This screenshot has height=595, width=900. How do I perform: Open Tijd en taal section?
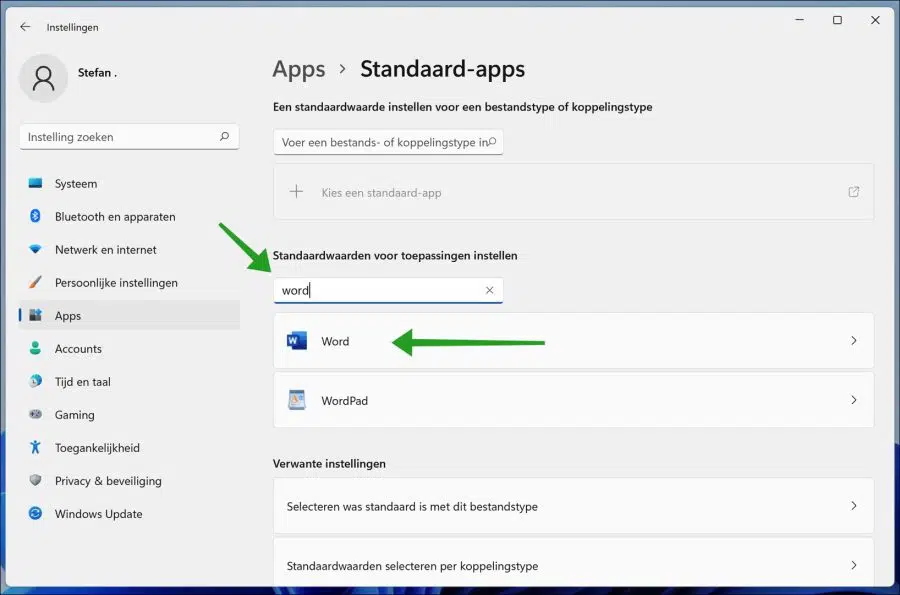point(130,382)
